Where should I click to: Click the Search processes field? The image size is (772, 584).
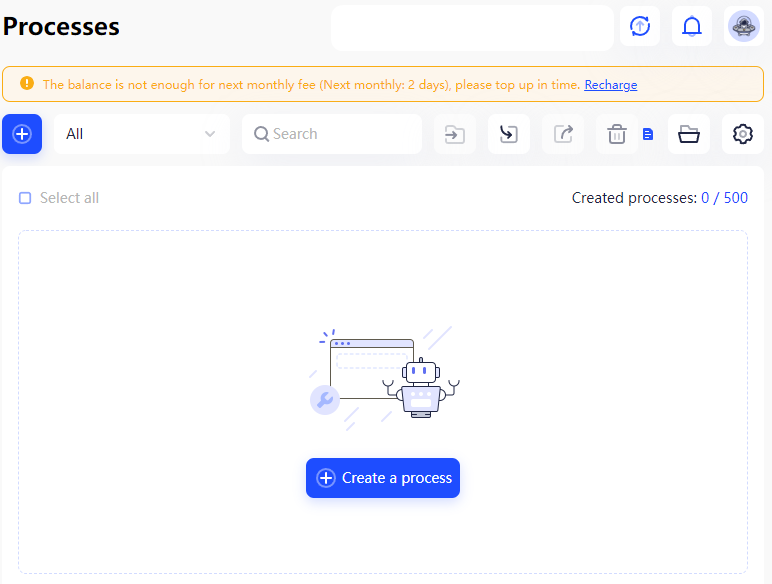pos(332,134)
